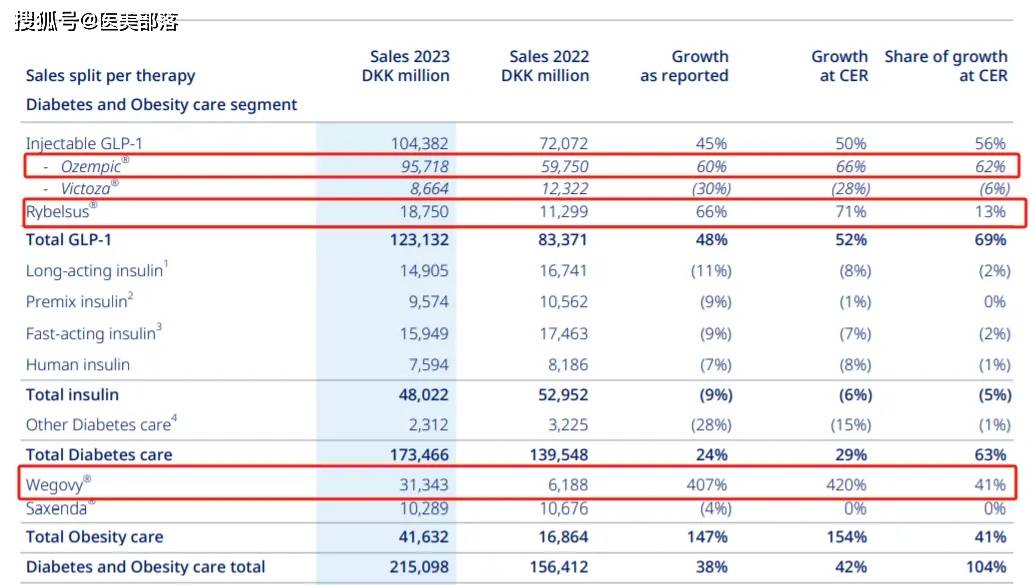Click Human insulin 2023 sales 7,594

click(x=428, y=364)
